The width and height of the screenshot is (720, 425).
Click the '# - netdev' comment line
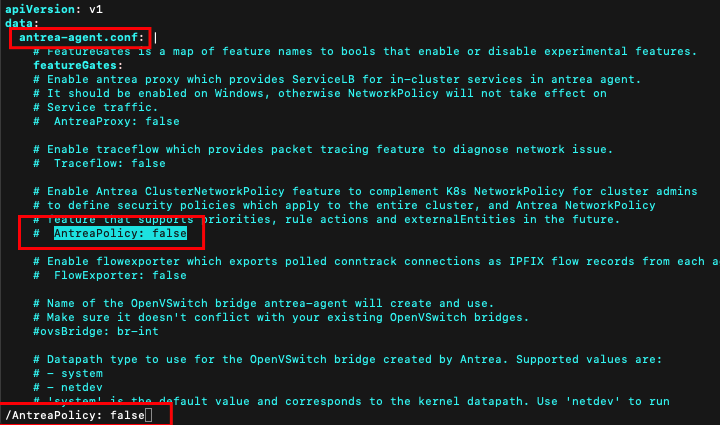pos(68,387)
